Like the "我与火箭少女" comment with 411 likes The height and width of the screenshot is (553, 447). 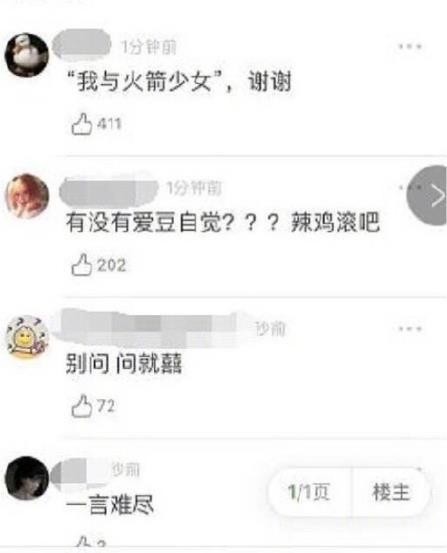tap(82, 124)
